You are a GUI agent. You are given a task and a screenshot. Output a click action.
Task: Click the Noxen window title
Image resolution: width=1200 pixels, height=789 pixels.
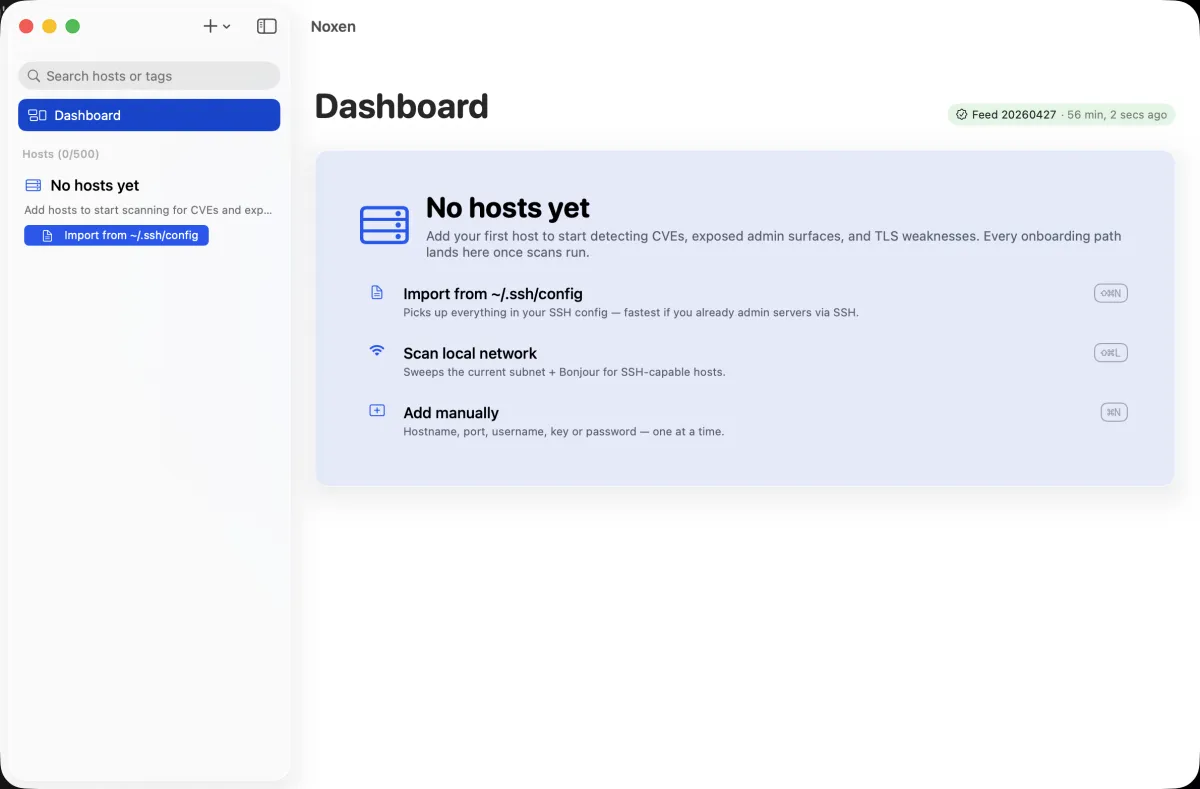[x=333, y=26]
